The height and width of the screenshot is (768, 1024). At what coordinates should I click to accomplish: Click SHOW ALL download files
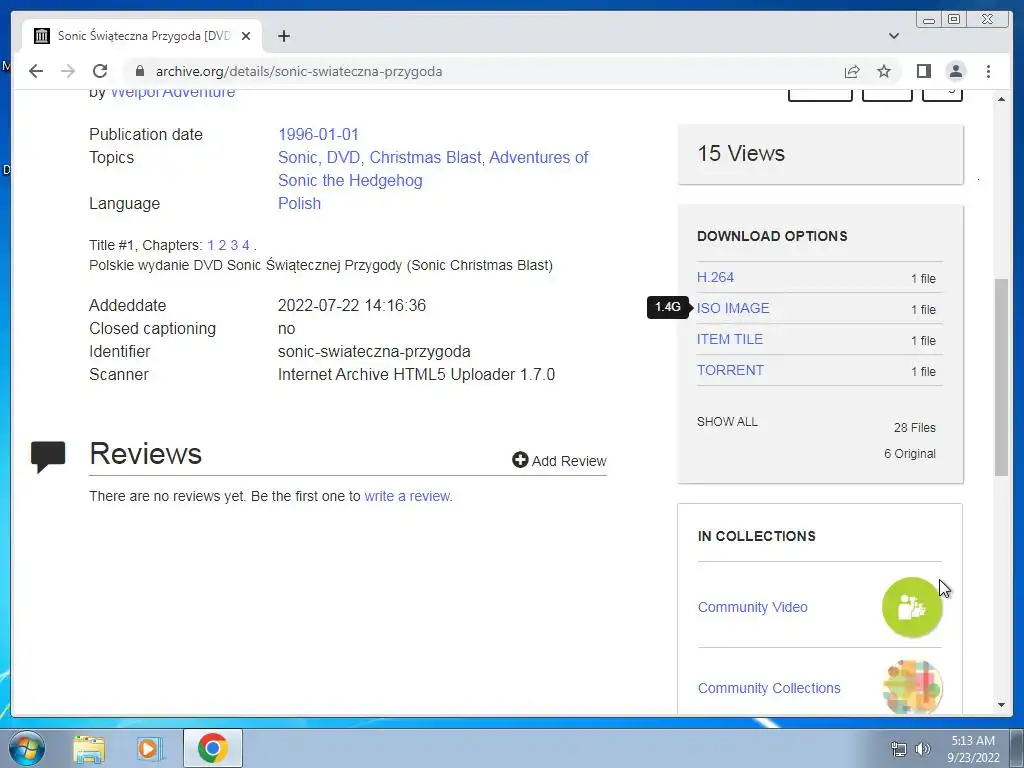(x=727, y=422)
